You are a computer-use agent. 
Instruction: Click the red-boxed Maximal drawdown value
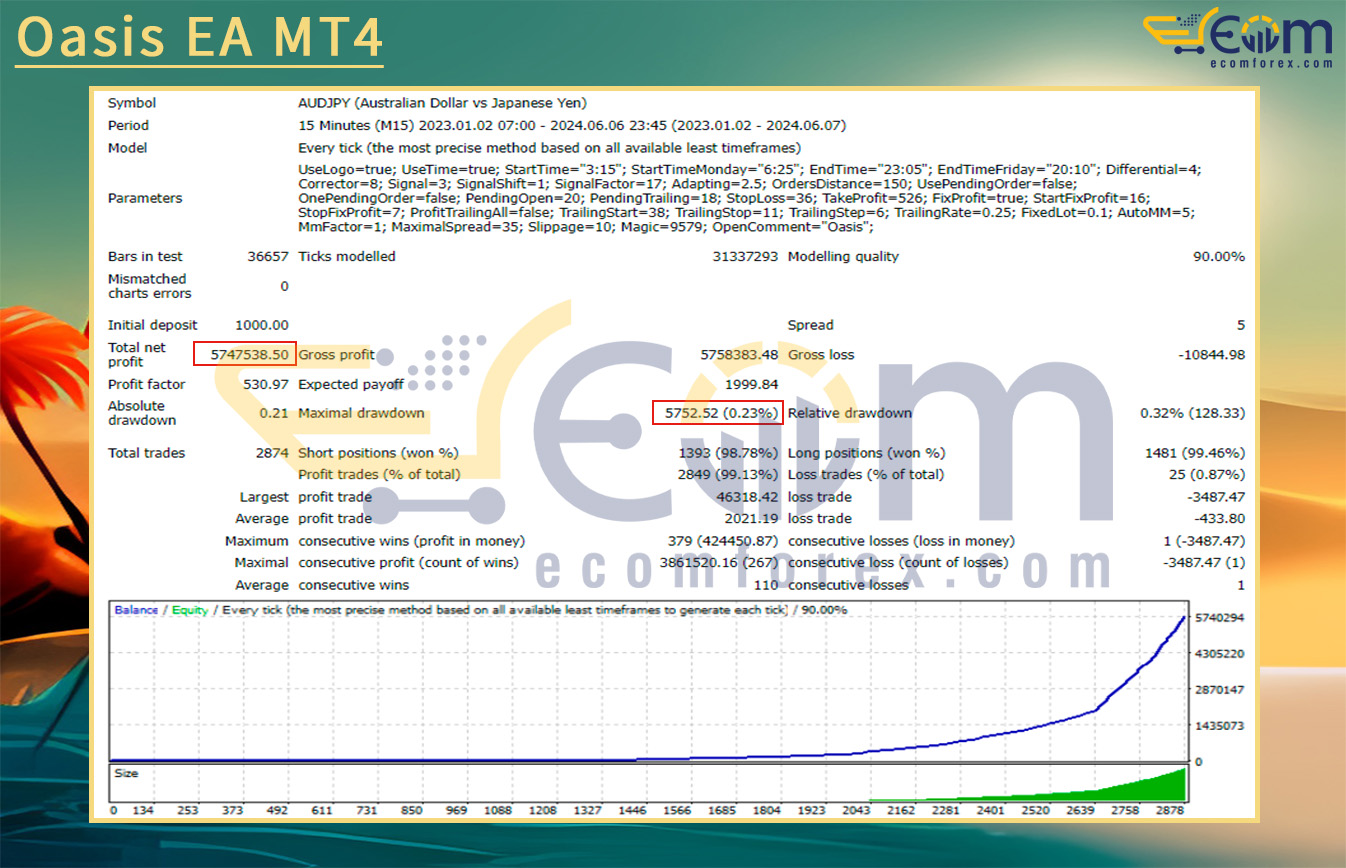(x=716, y=413)
